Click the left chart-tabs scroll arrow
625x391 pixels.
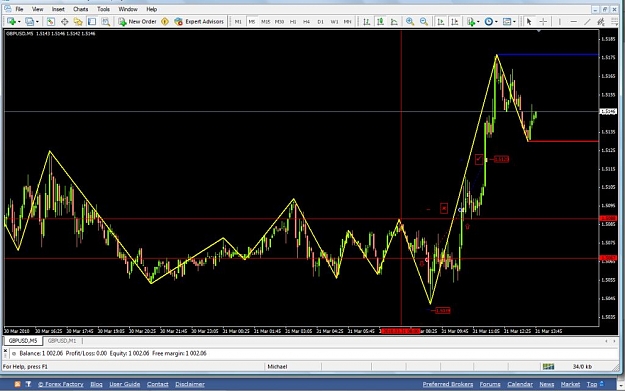tap(606, 341)
